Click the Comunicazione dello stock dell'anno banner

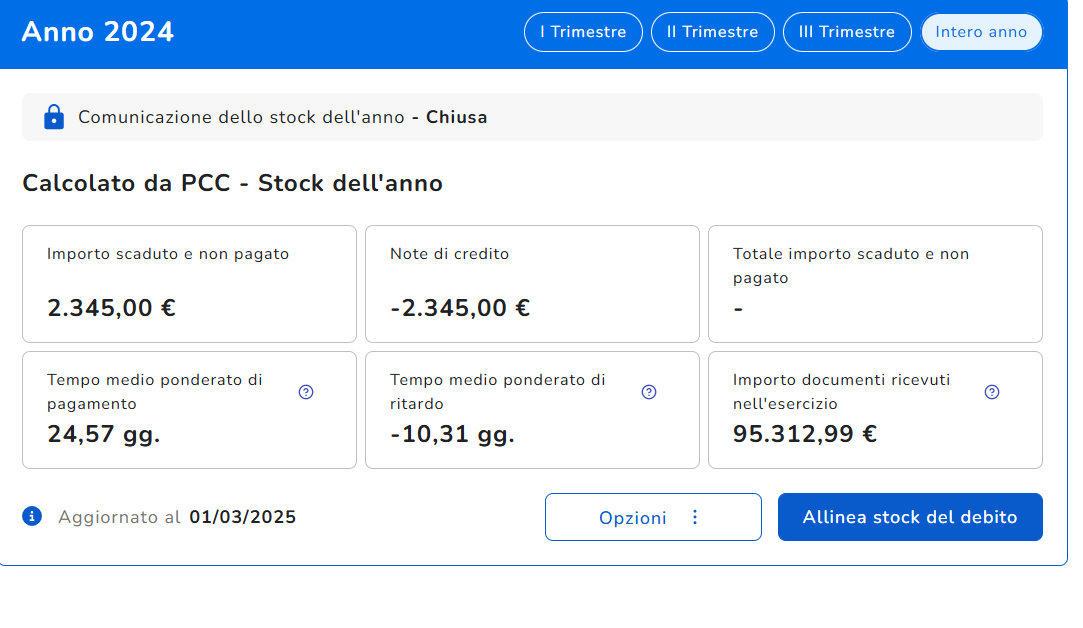point(532,117)
